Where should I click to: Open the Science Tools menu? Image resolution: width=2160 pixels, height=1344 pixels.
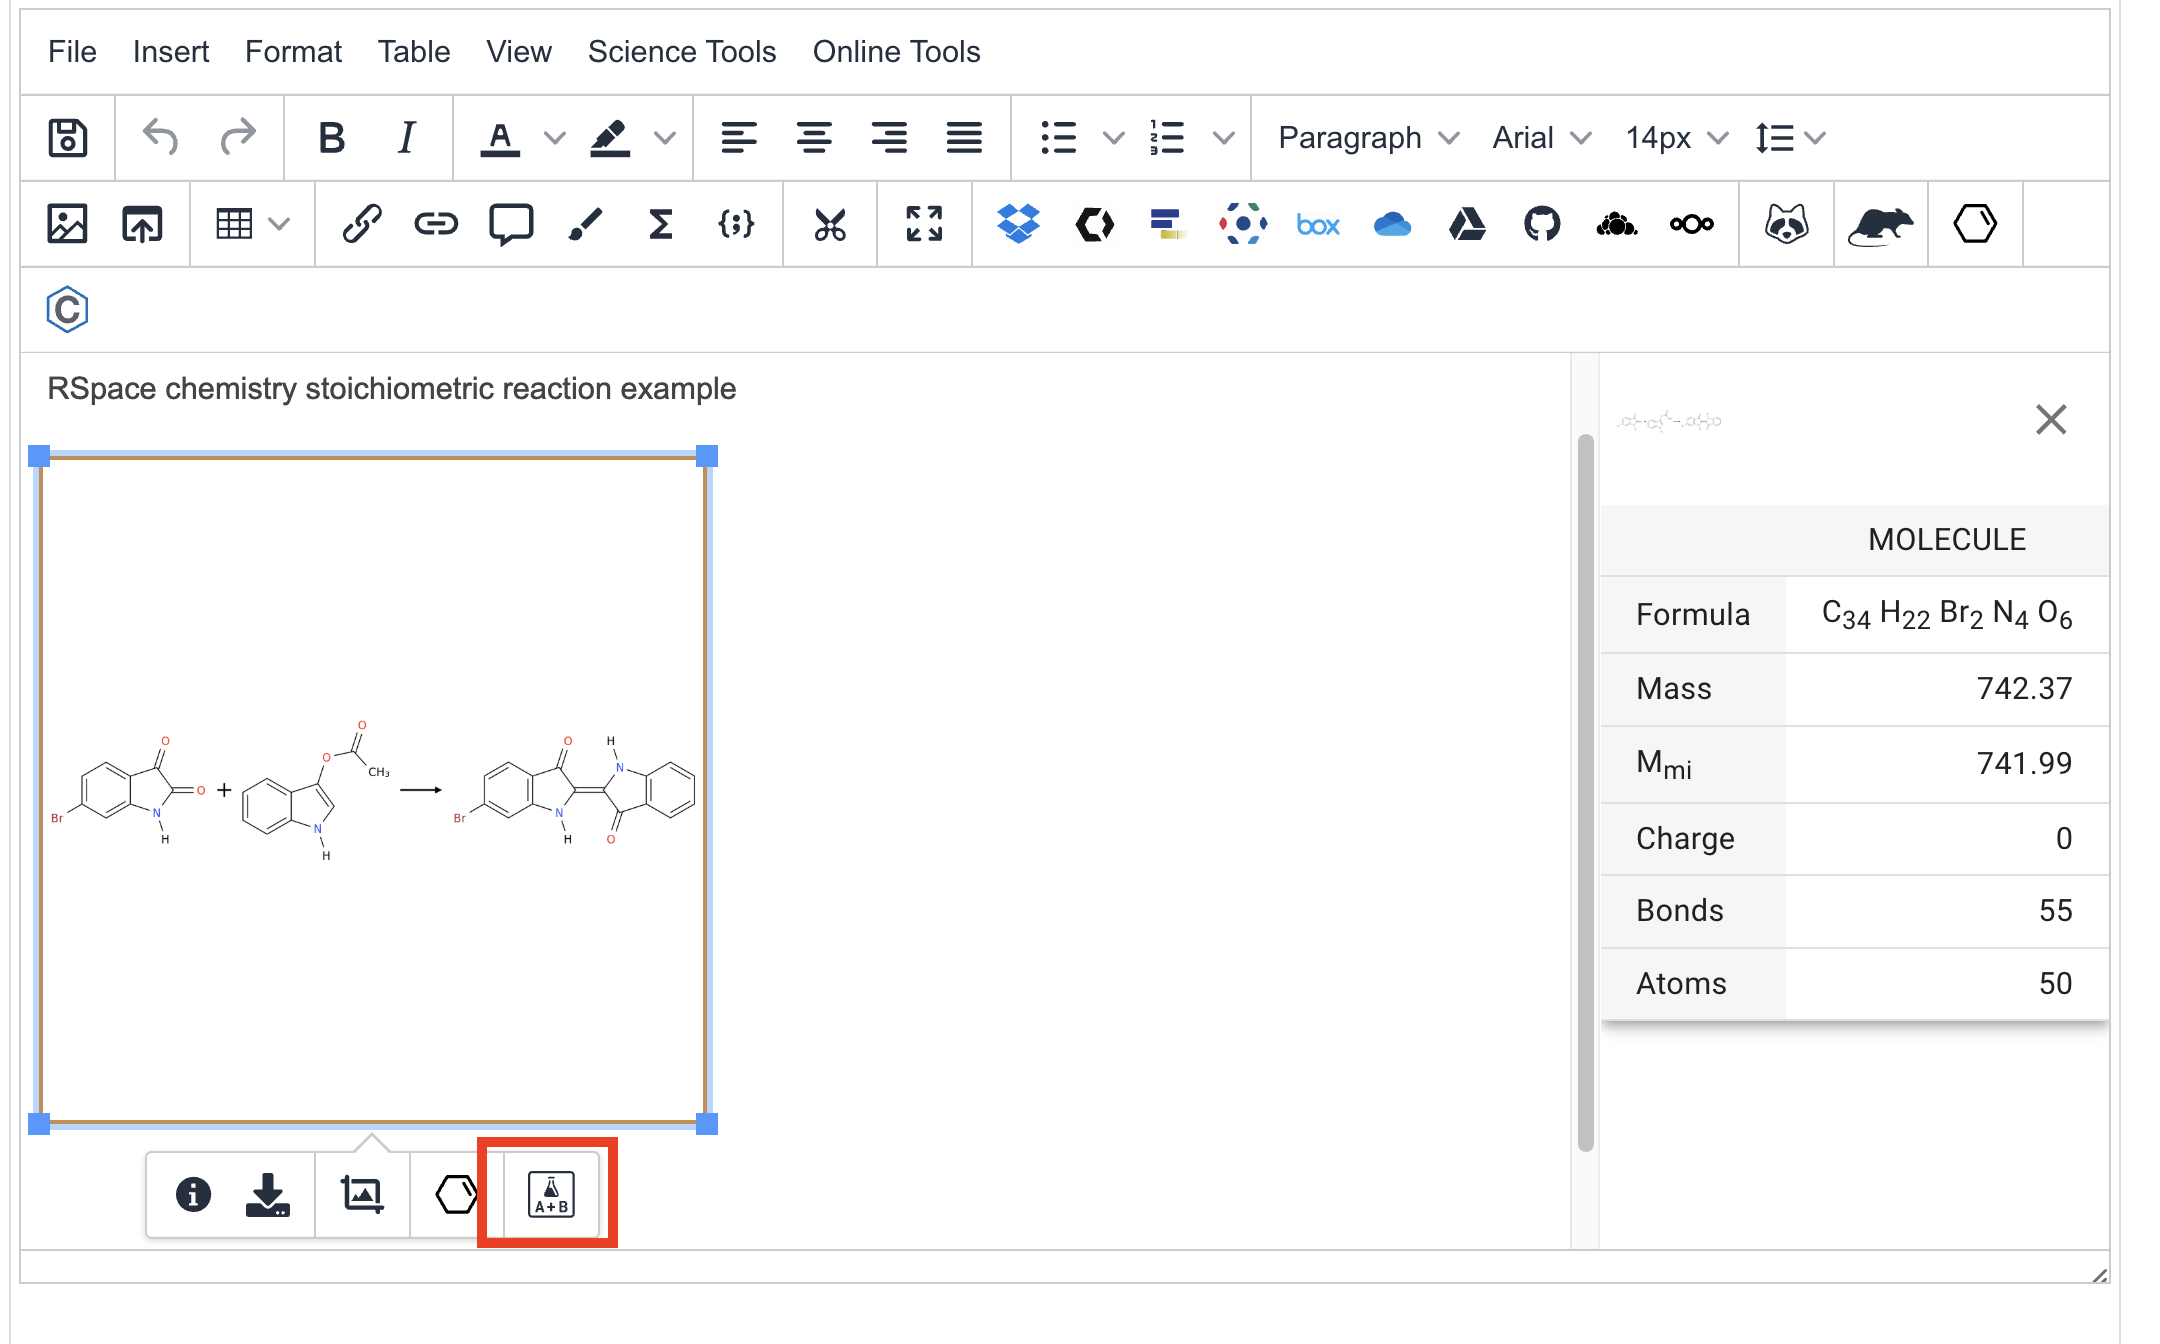[x=681, y=52]
